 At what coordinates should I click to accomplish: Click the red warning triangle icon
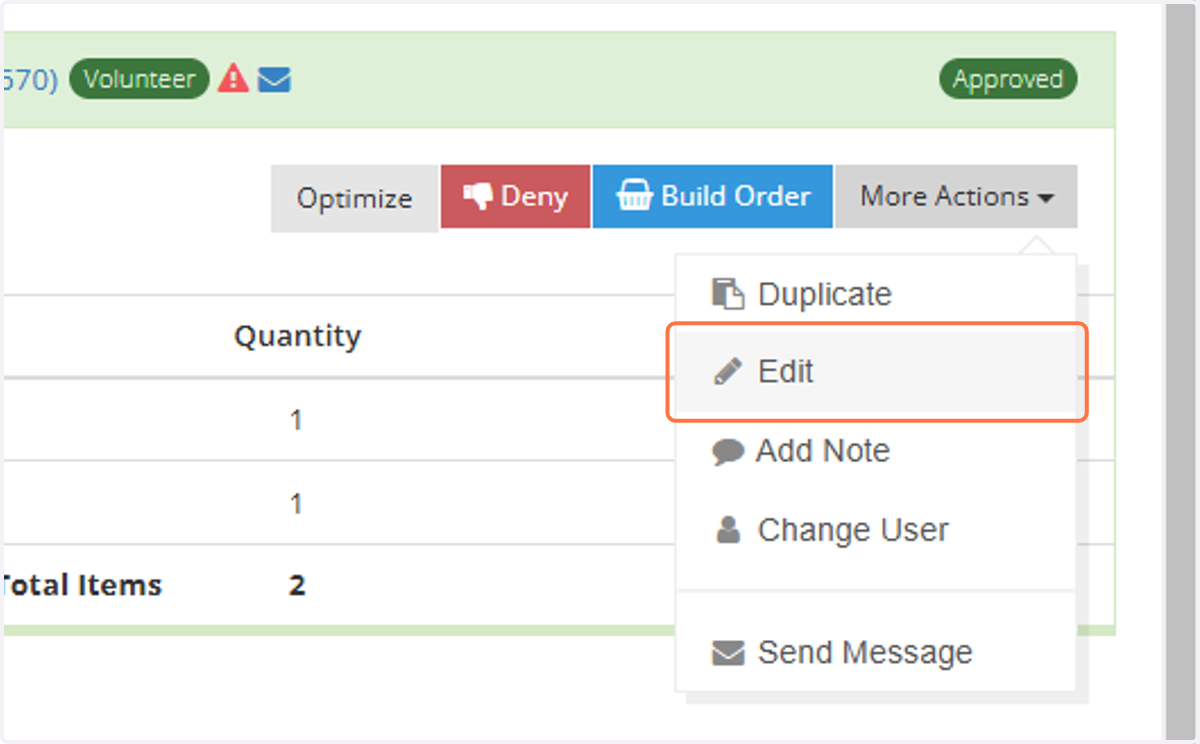233,78
